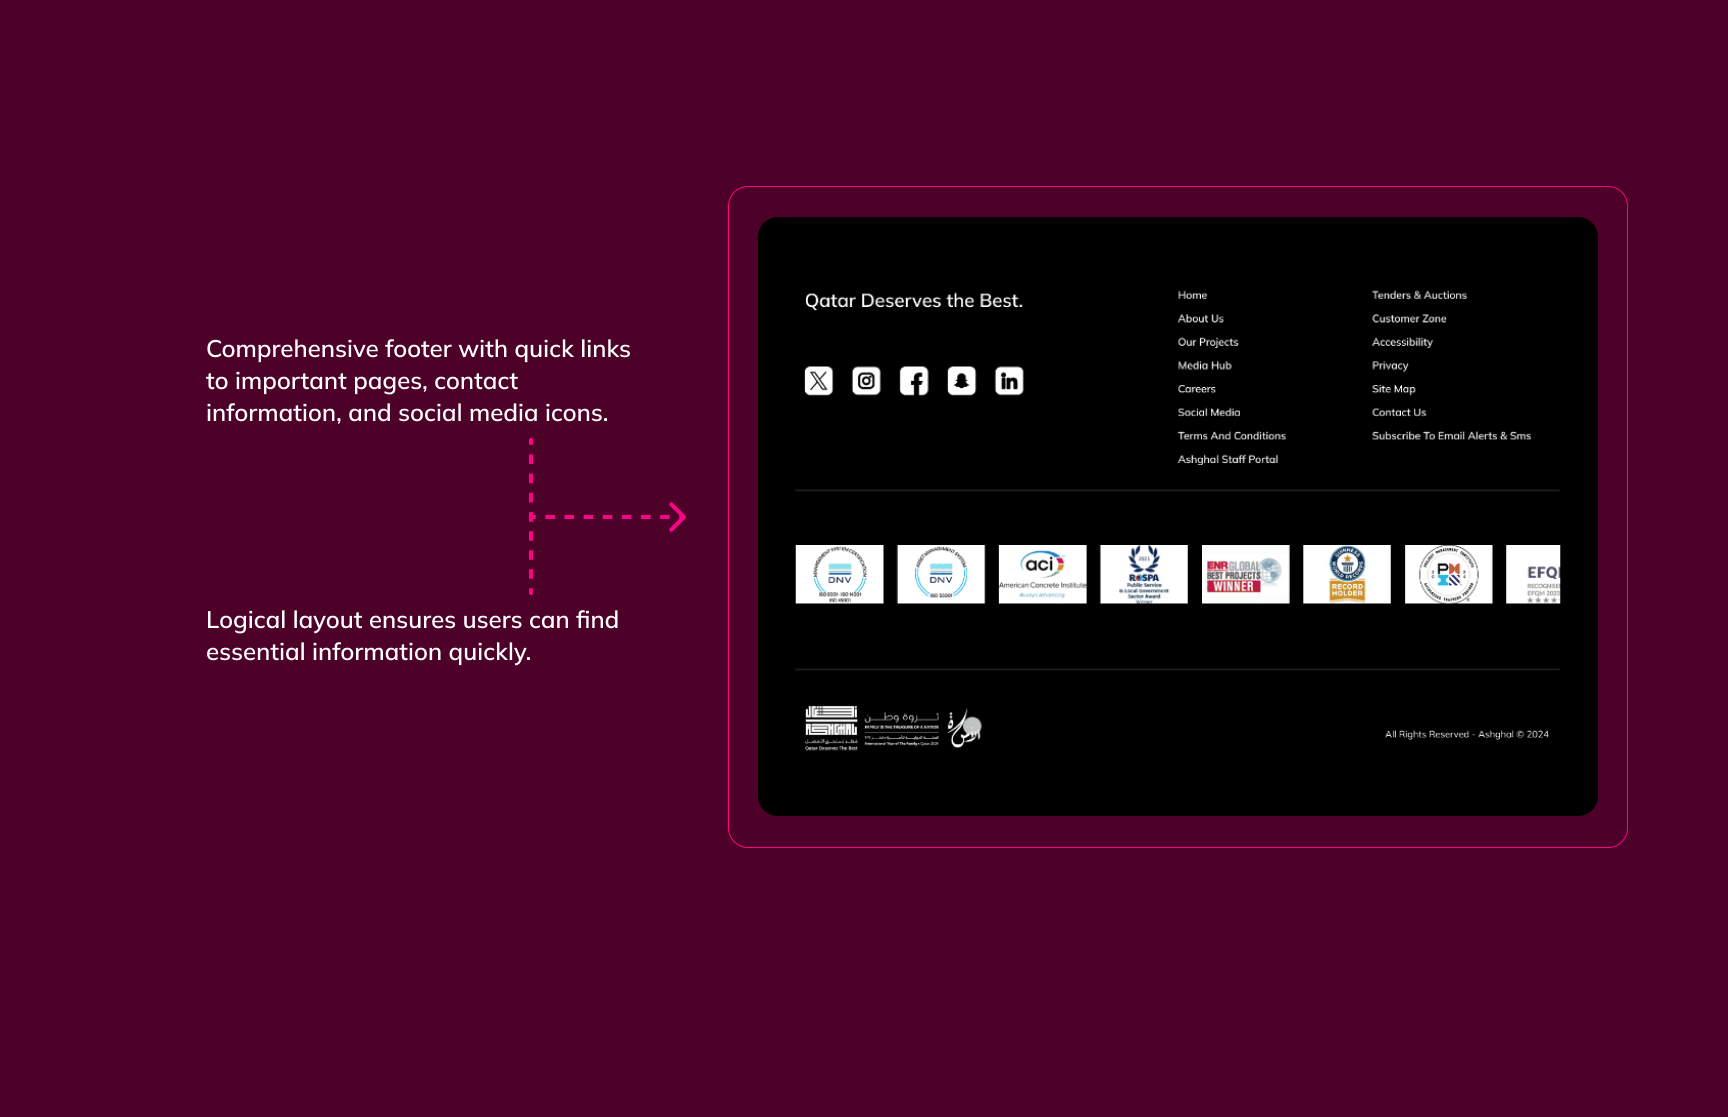Open Tenders & Auctions link
The image size is (1728, 1117).
pos(1419,295)
